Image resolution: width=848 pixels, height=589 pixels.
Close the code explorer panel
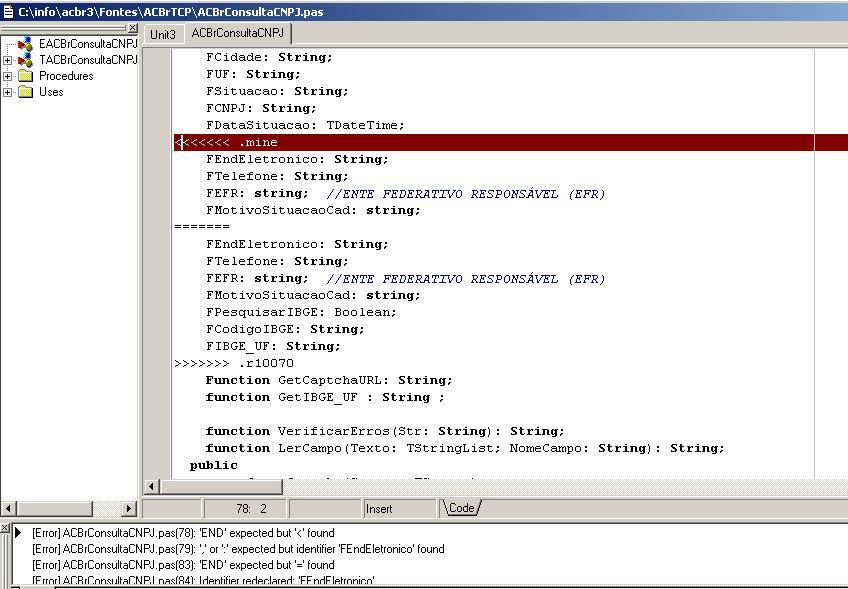point(132,28)
